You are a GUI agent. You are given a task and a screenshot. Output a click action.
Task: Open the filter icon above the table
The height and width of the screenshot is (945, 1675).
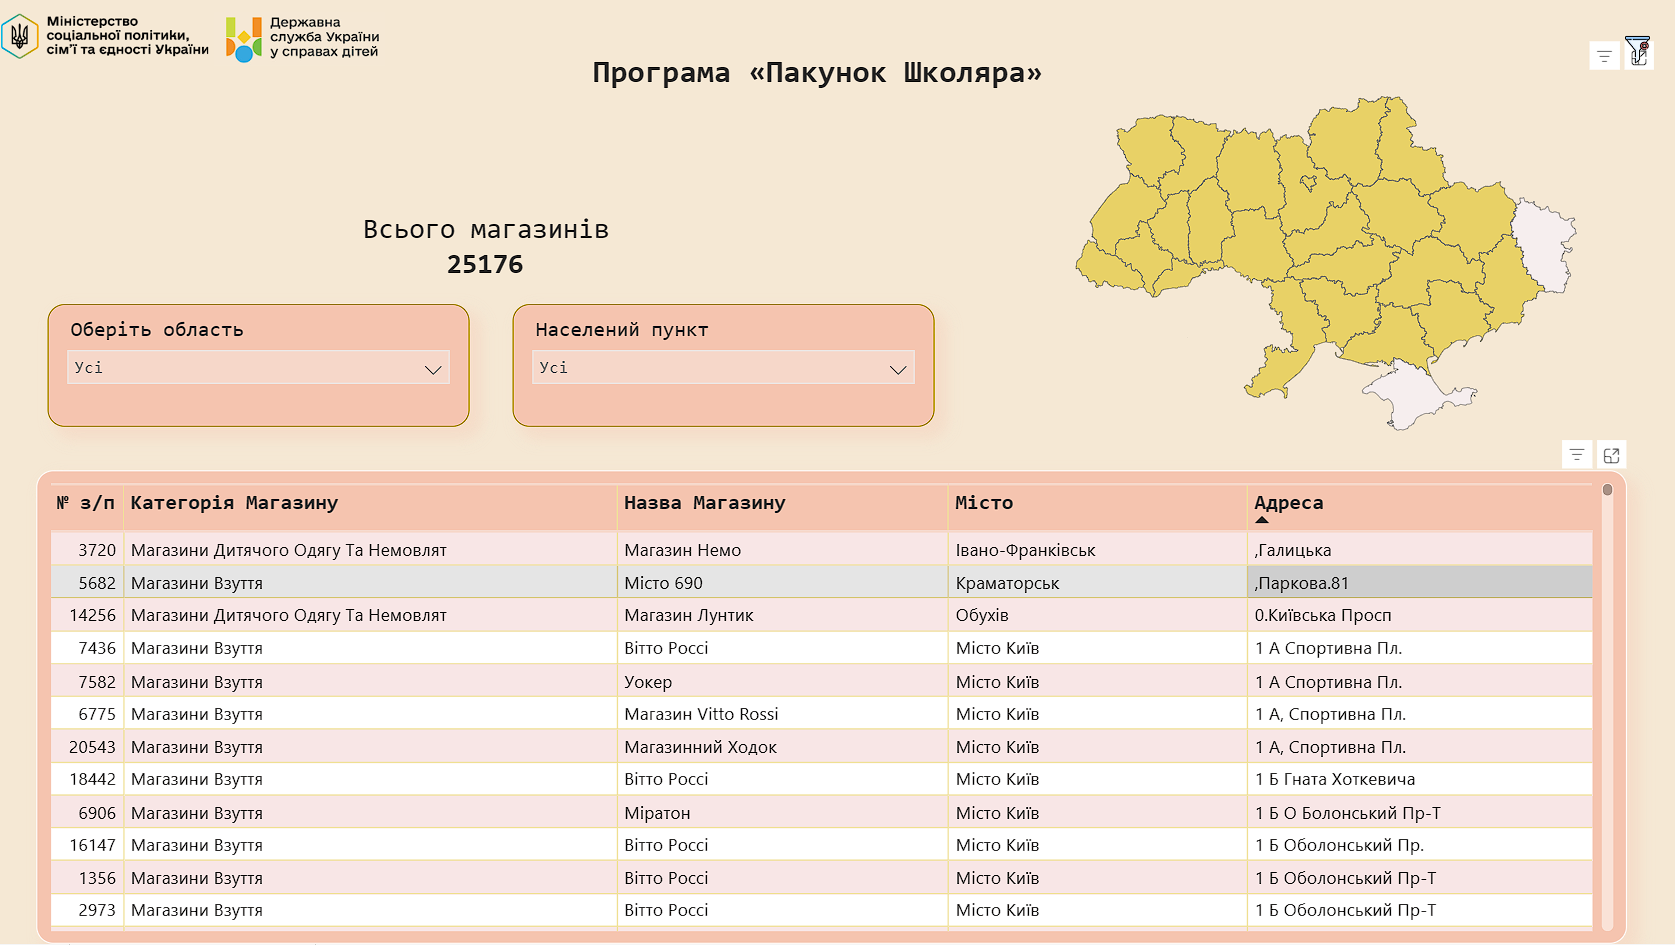coord(1577,455)
